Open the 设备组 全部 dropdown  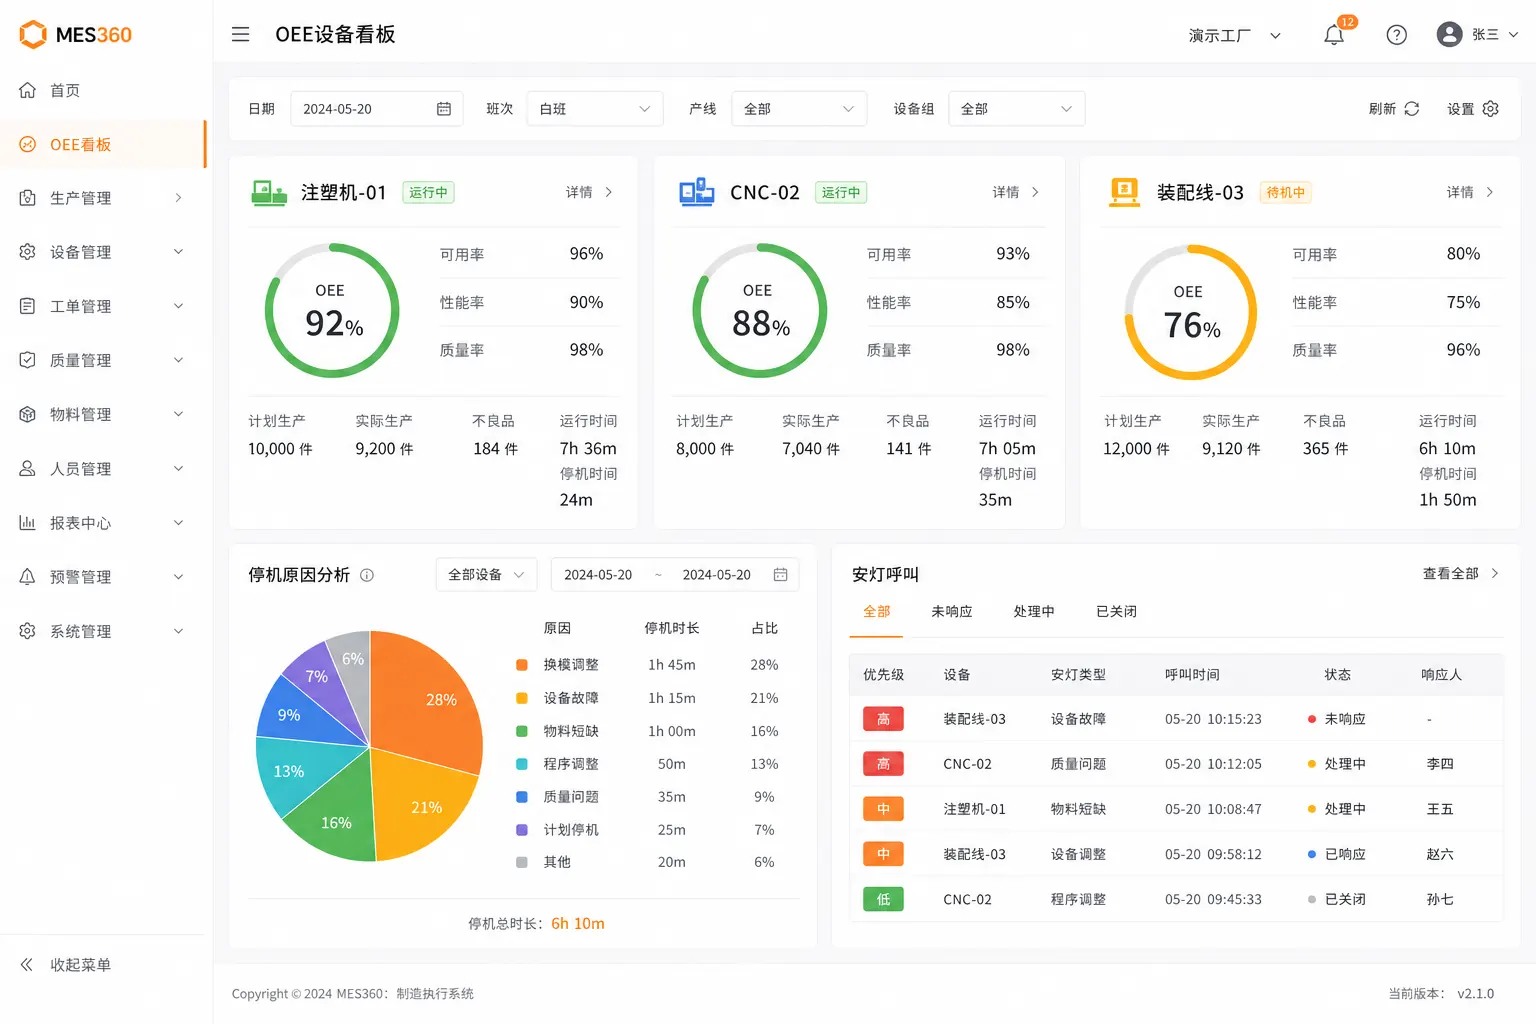click(x=1017, y=109)
